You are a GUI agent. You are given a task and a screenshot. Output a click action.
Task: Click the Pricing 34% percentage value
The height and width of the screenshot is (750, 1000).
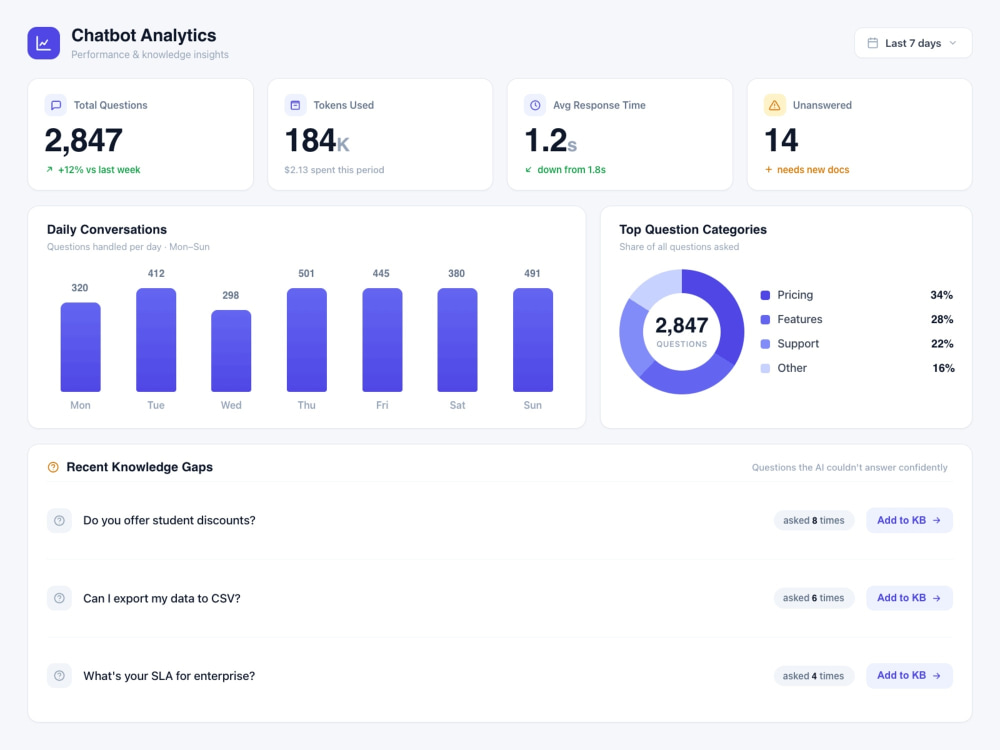click(941, 295)
